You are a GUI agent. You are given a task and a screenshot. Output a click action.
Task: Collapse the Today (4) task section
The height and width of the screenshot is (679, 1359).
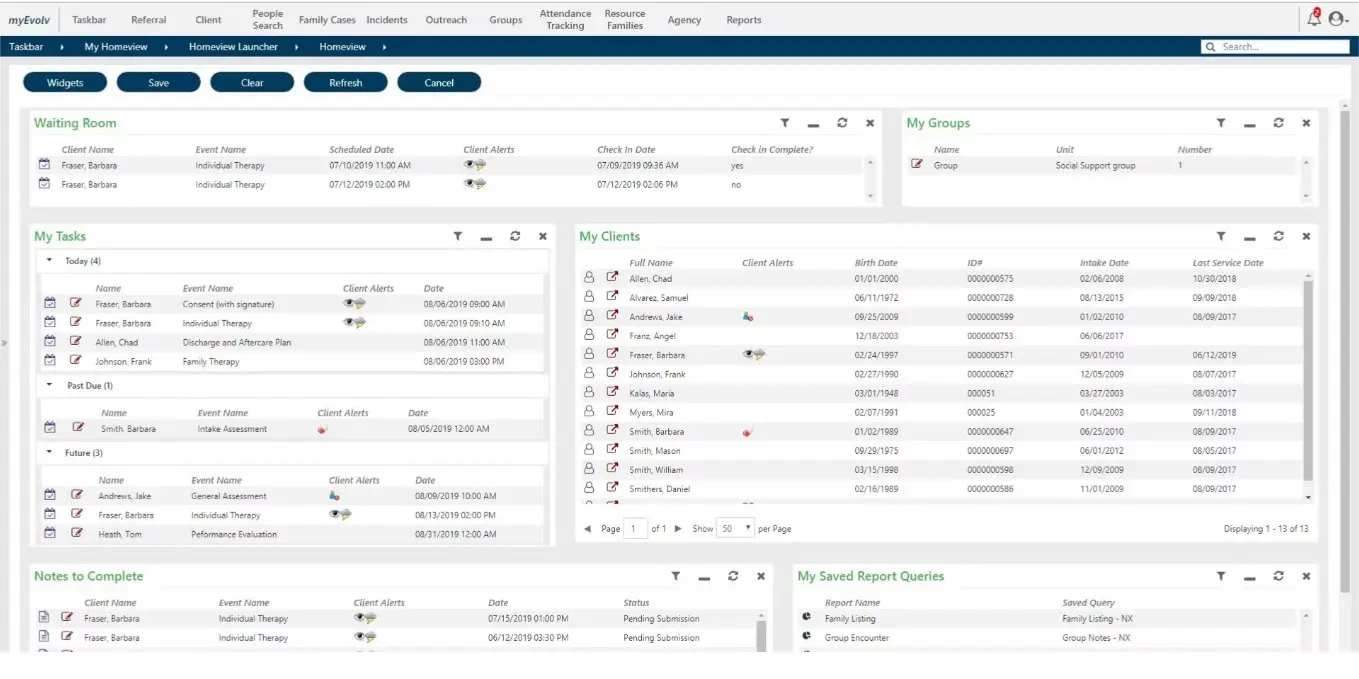coord(49,259)
